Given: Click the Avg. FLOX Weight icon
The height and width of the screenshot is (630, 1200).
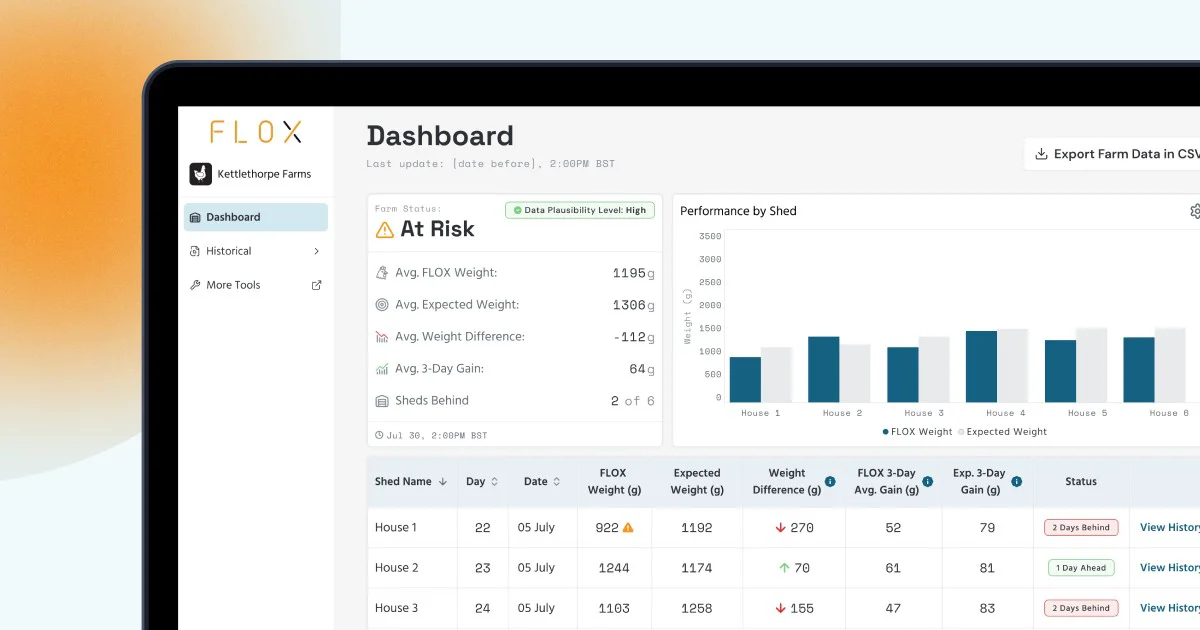Looking at the screenshot, I should [382, 273].
